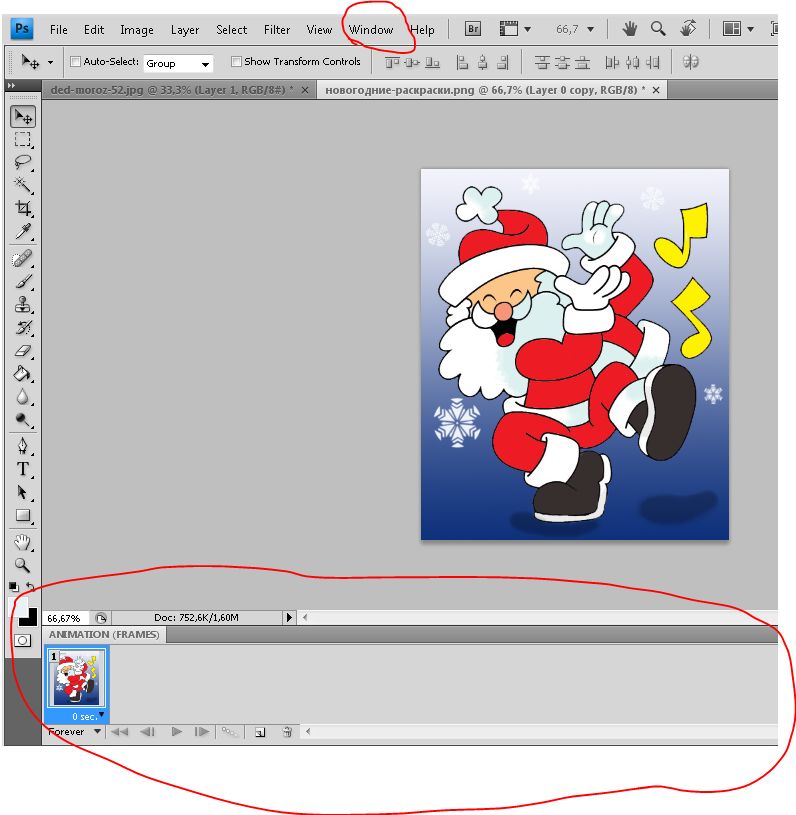Image resolution: width=796 pixels, height=815 pixels.
Task: Select the Healing Brush tool
Action: (x=23, y=258)
